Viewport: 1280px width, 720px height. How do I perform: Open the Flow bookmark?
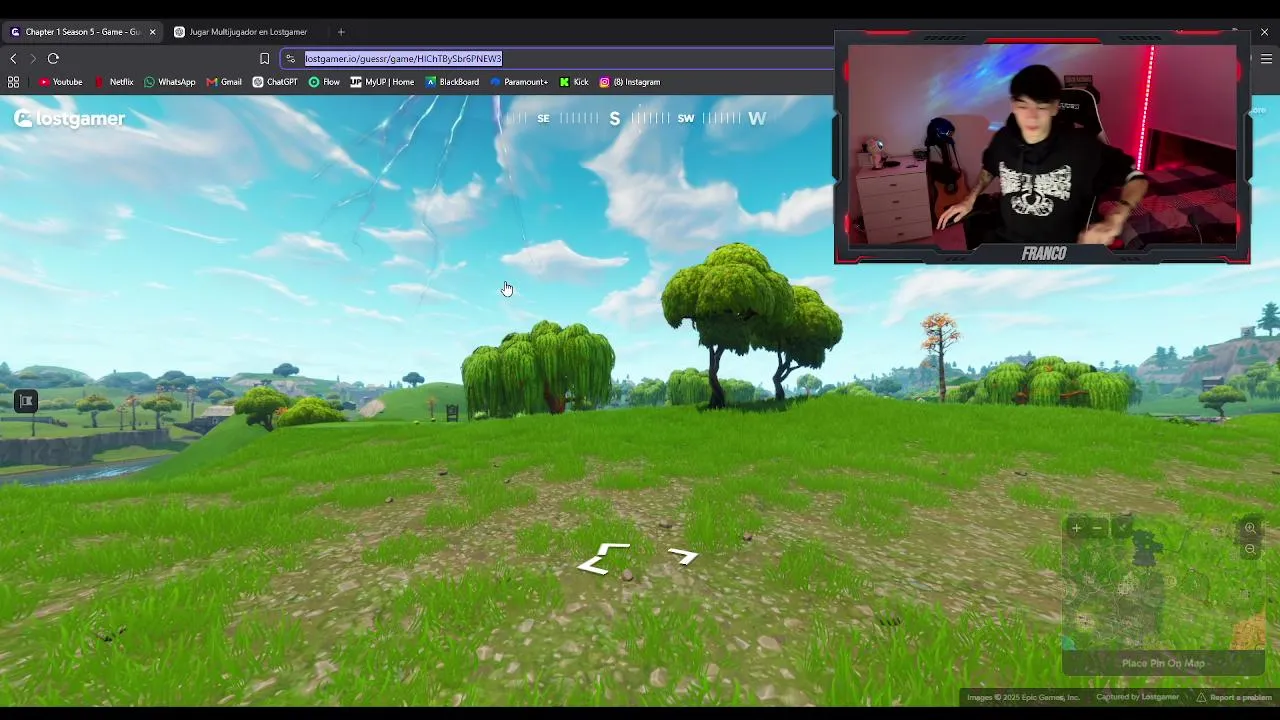pos(324,82)
